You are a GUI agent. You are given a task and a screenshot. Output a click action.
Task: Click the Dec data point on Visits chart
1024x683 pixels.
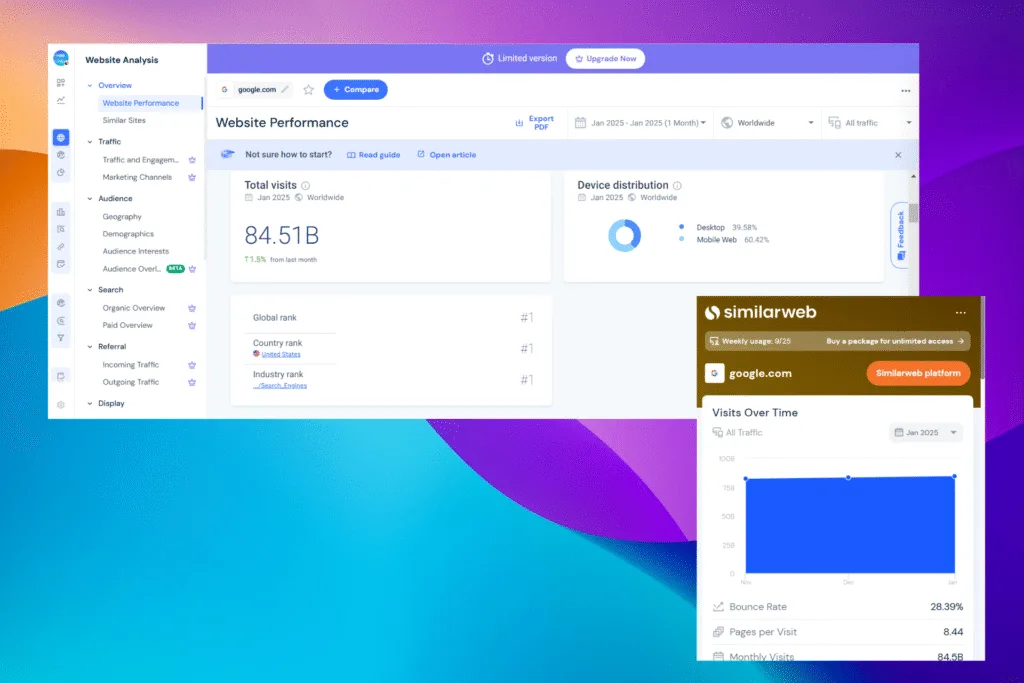point(848,477)
